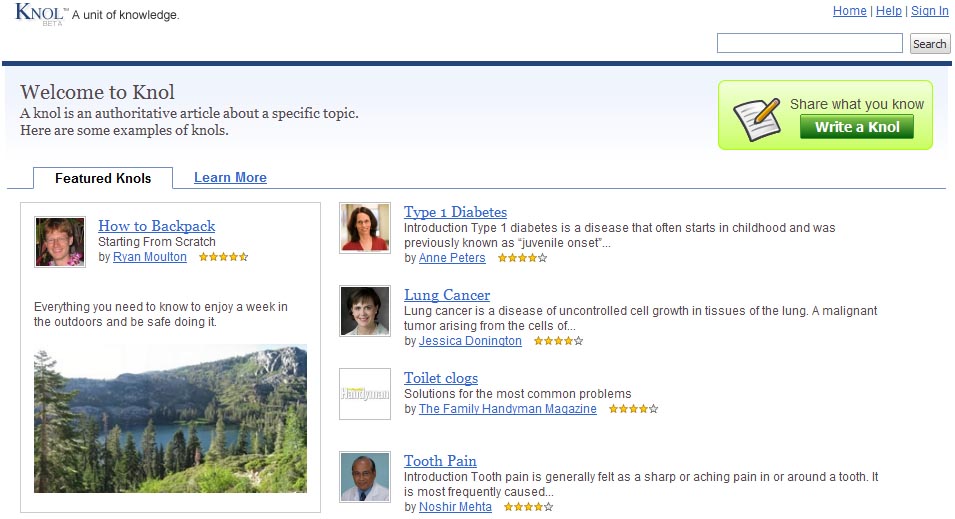Image resolution: width=955 pixels, height=519 pixels.
Task: Click Jessica Donington's author photo
Action: [x=365, y=311]
